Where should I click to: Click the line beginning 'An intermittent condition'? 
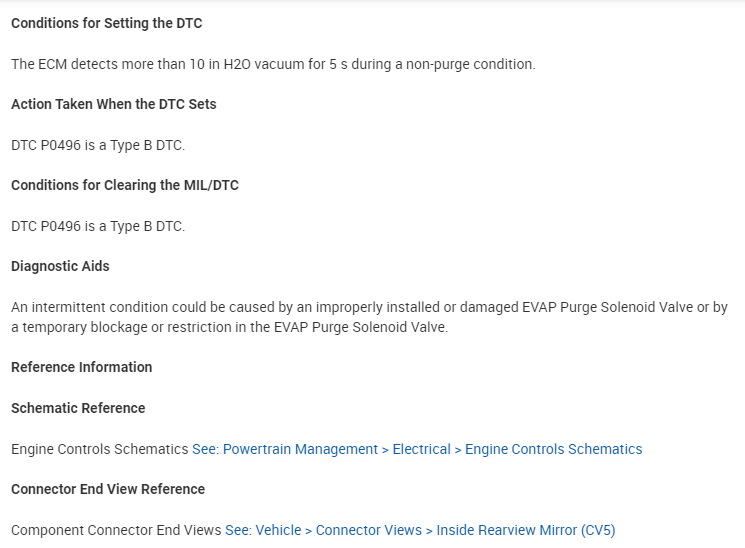click(369, 307)
